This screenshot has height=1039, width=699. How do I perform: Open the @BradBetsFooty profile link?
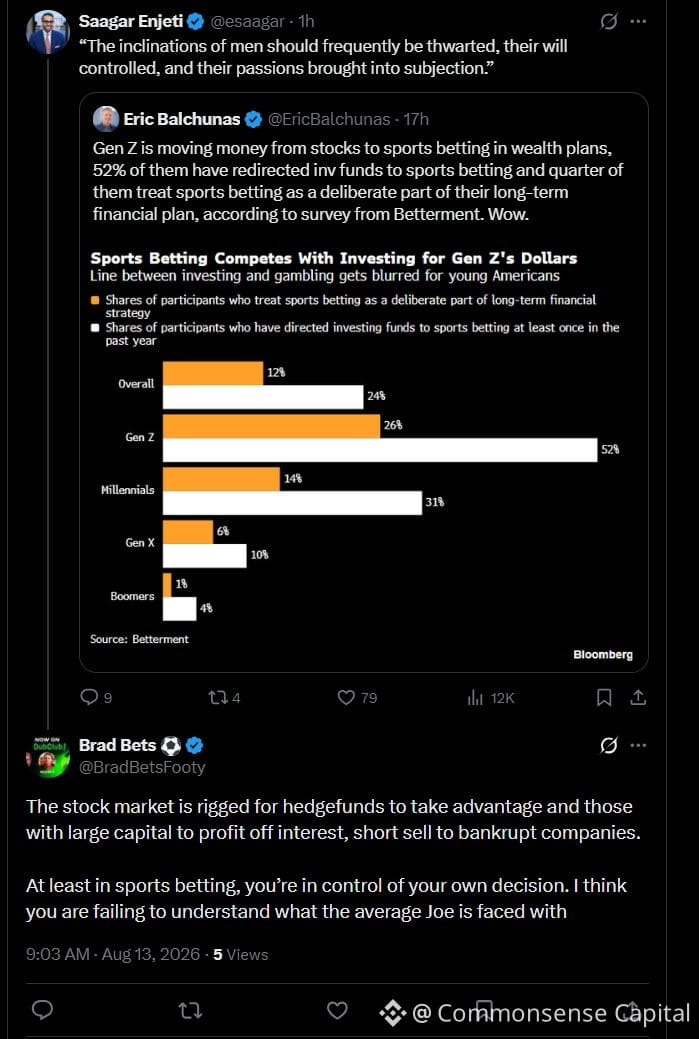pyautogui.click(x=142, y=767)
